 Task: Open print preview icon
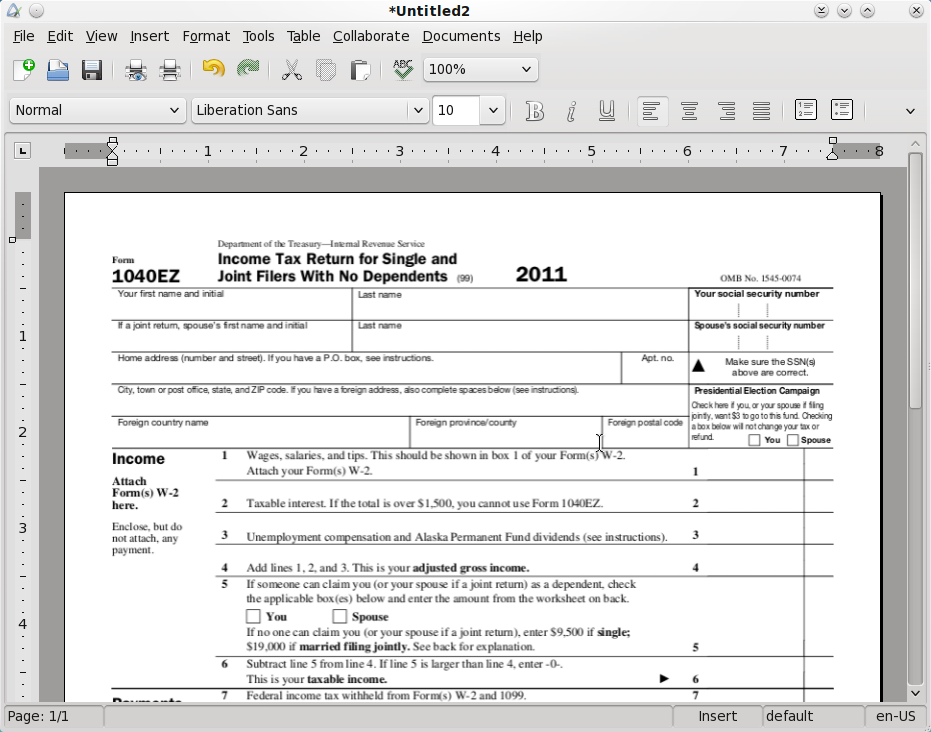(x=136, y=70)
